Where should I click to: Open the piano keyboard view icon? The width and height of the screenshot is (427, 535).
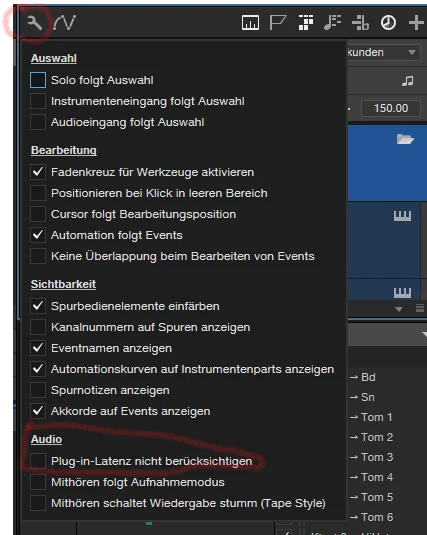[x=250, y=23]
